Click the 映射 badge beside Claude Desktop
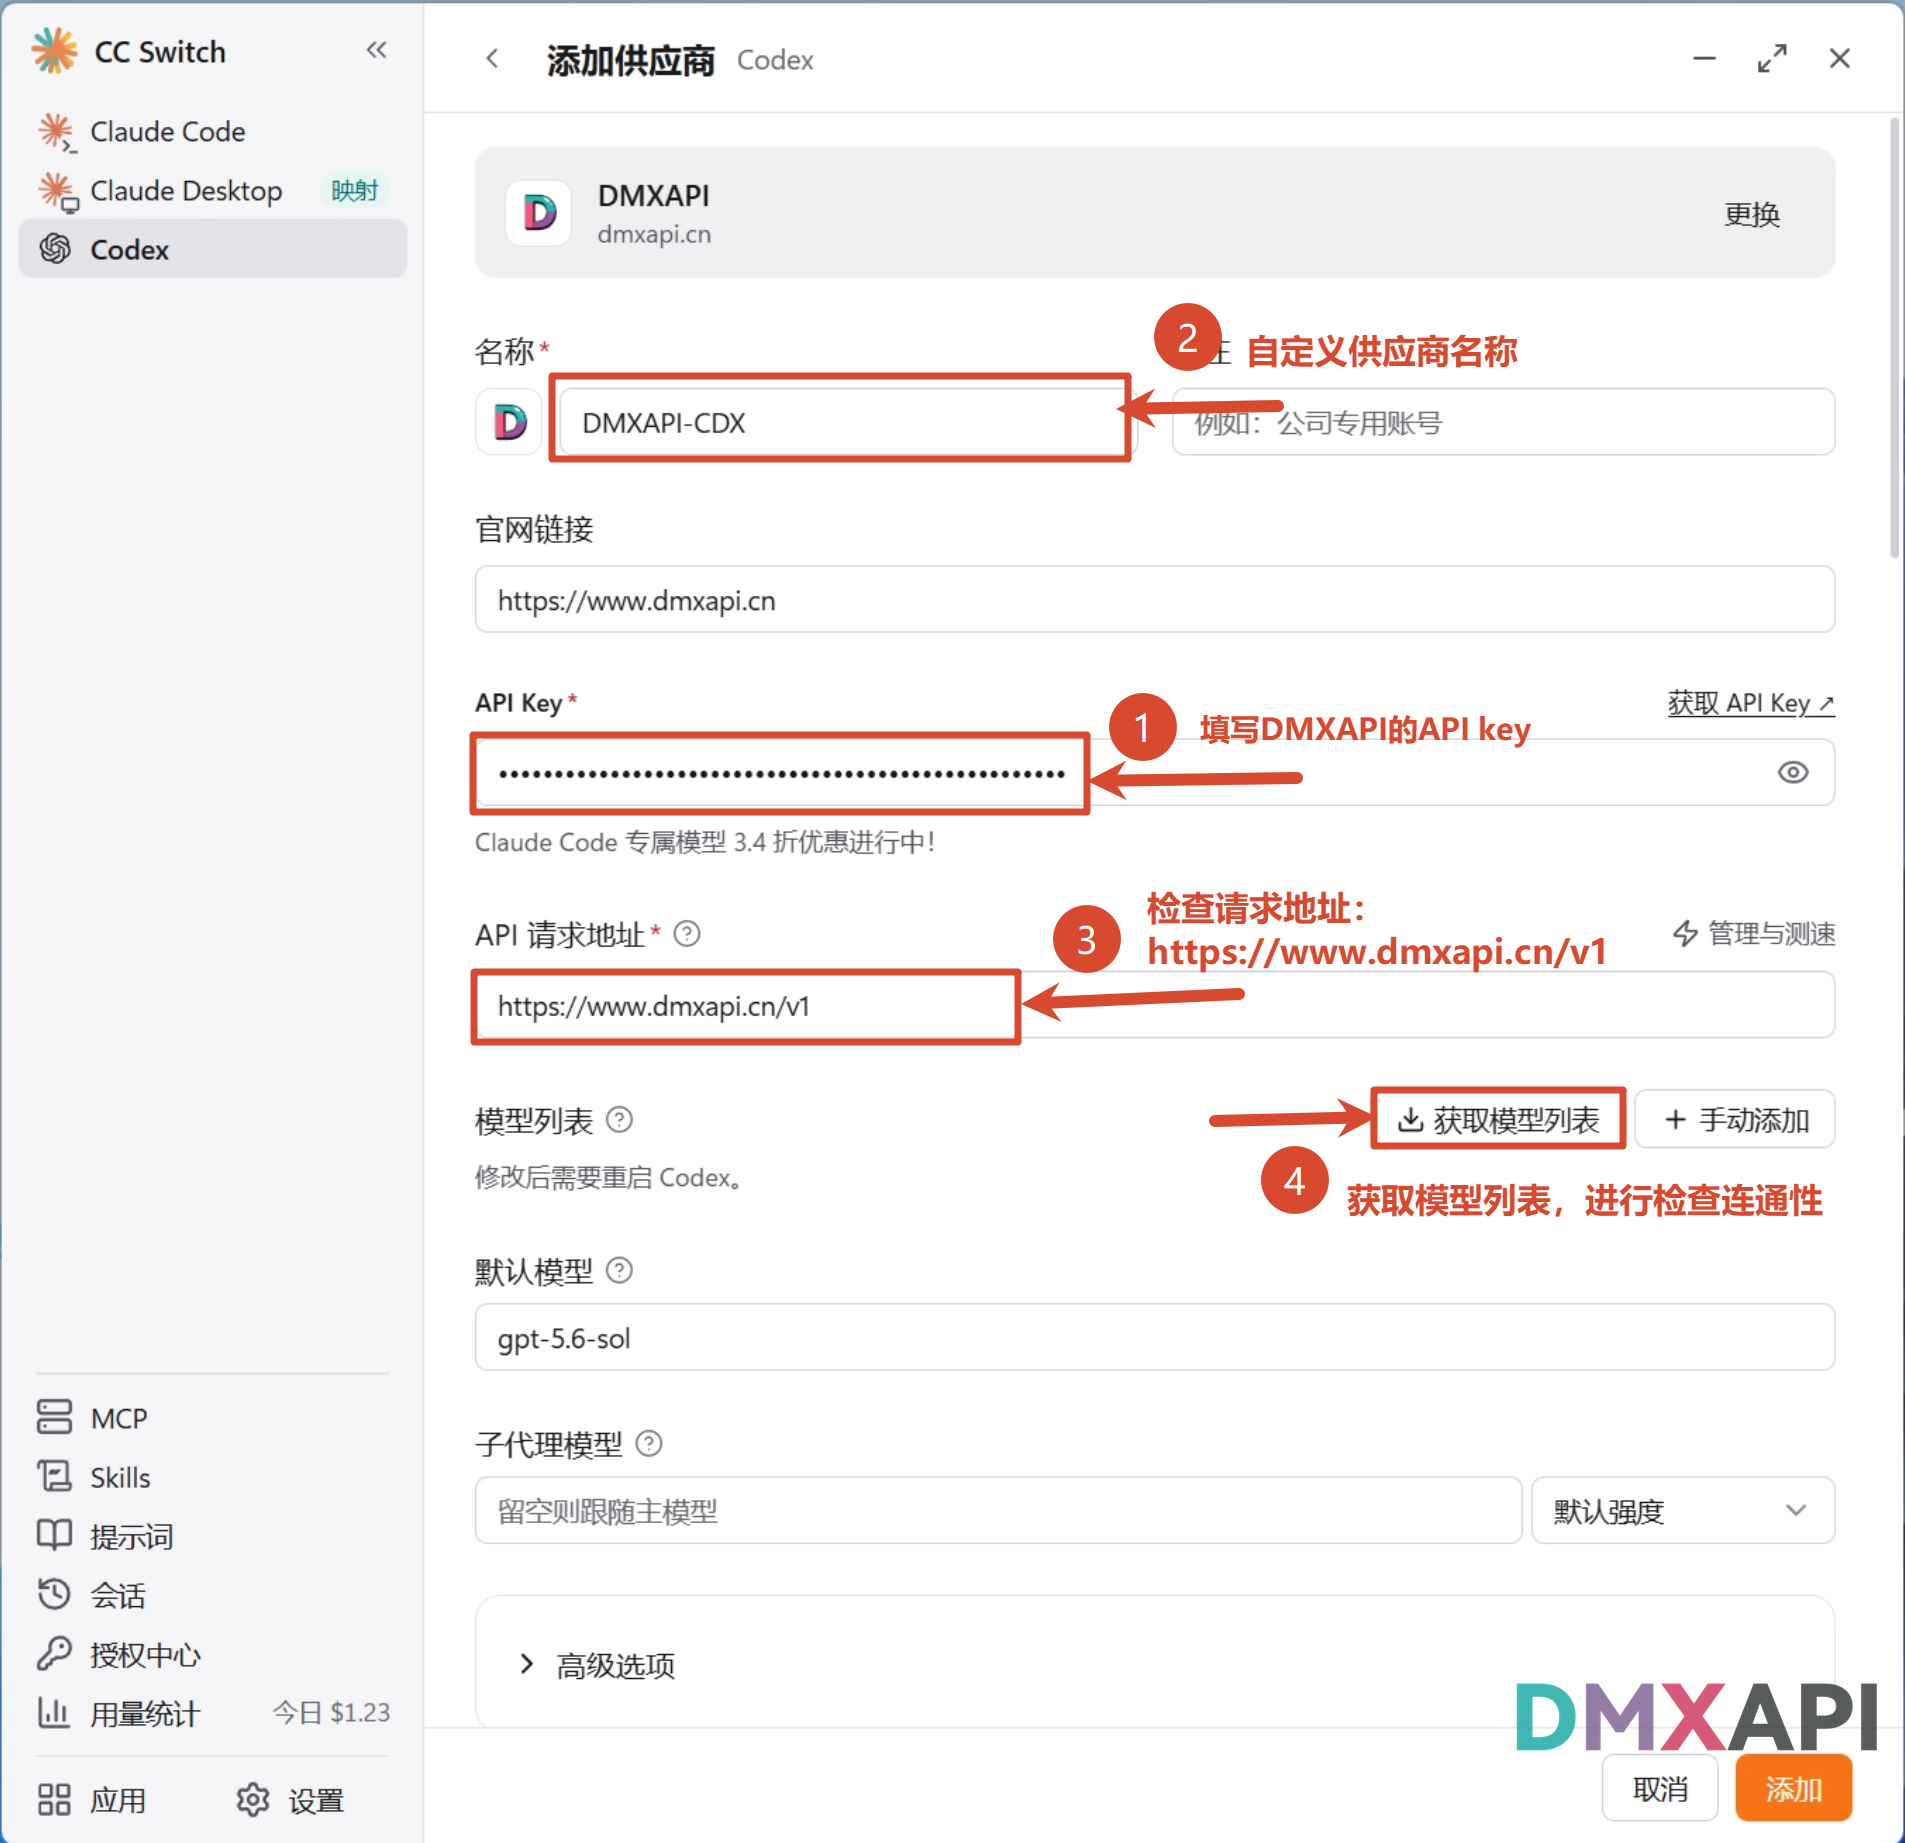The height and width of the screenshot is (1843, 1905). pos(355,190)
